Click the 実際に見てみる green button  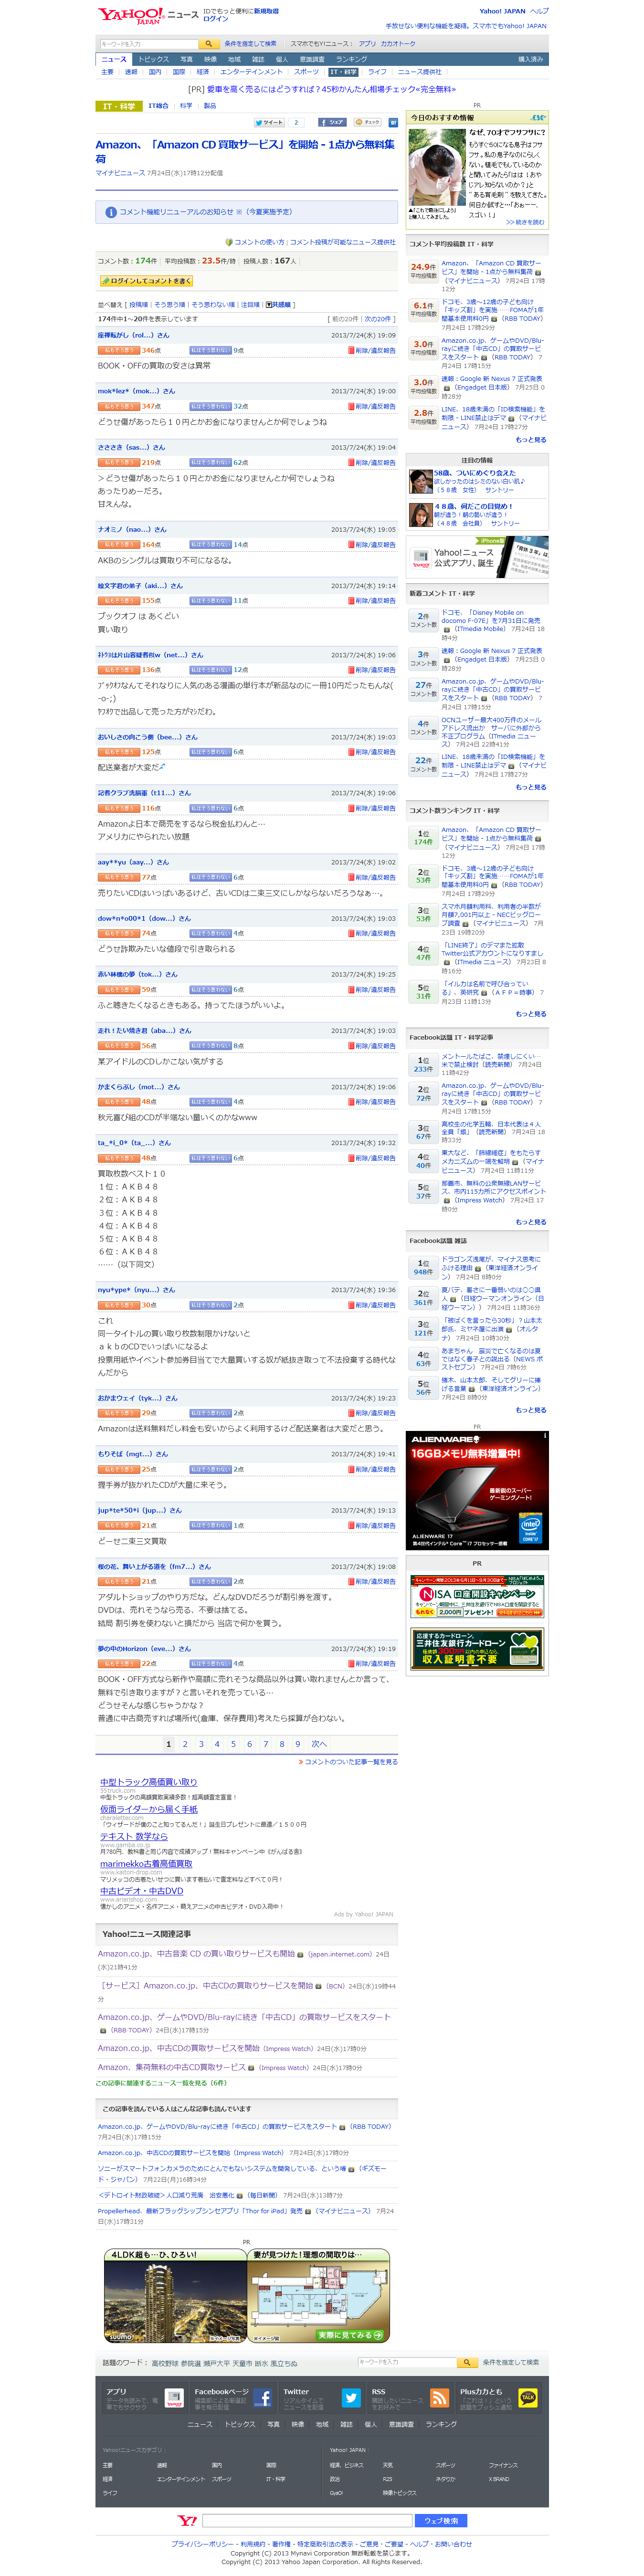tap(351, 2335)
